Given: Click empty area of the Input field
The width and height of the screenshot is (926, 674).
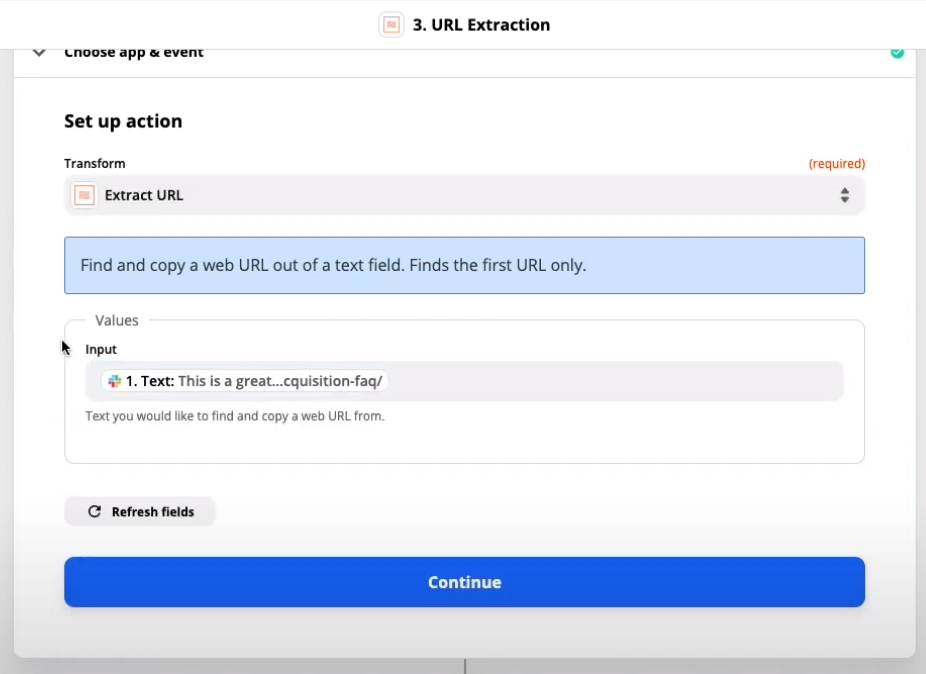Looking at the screenshot, I should click(x=614, y=381).
